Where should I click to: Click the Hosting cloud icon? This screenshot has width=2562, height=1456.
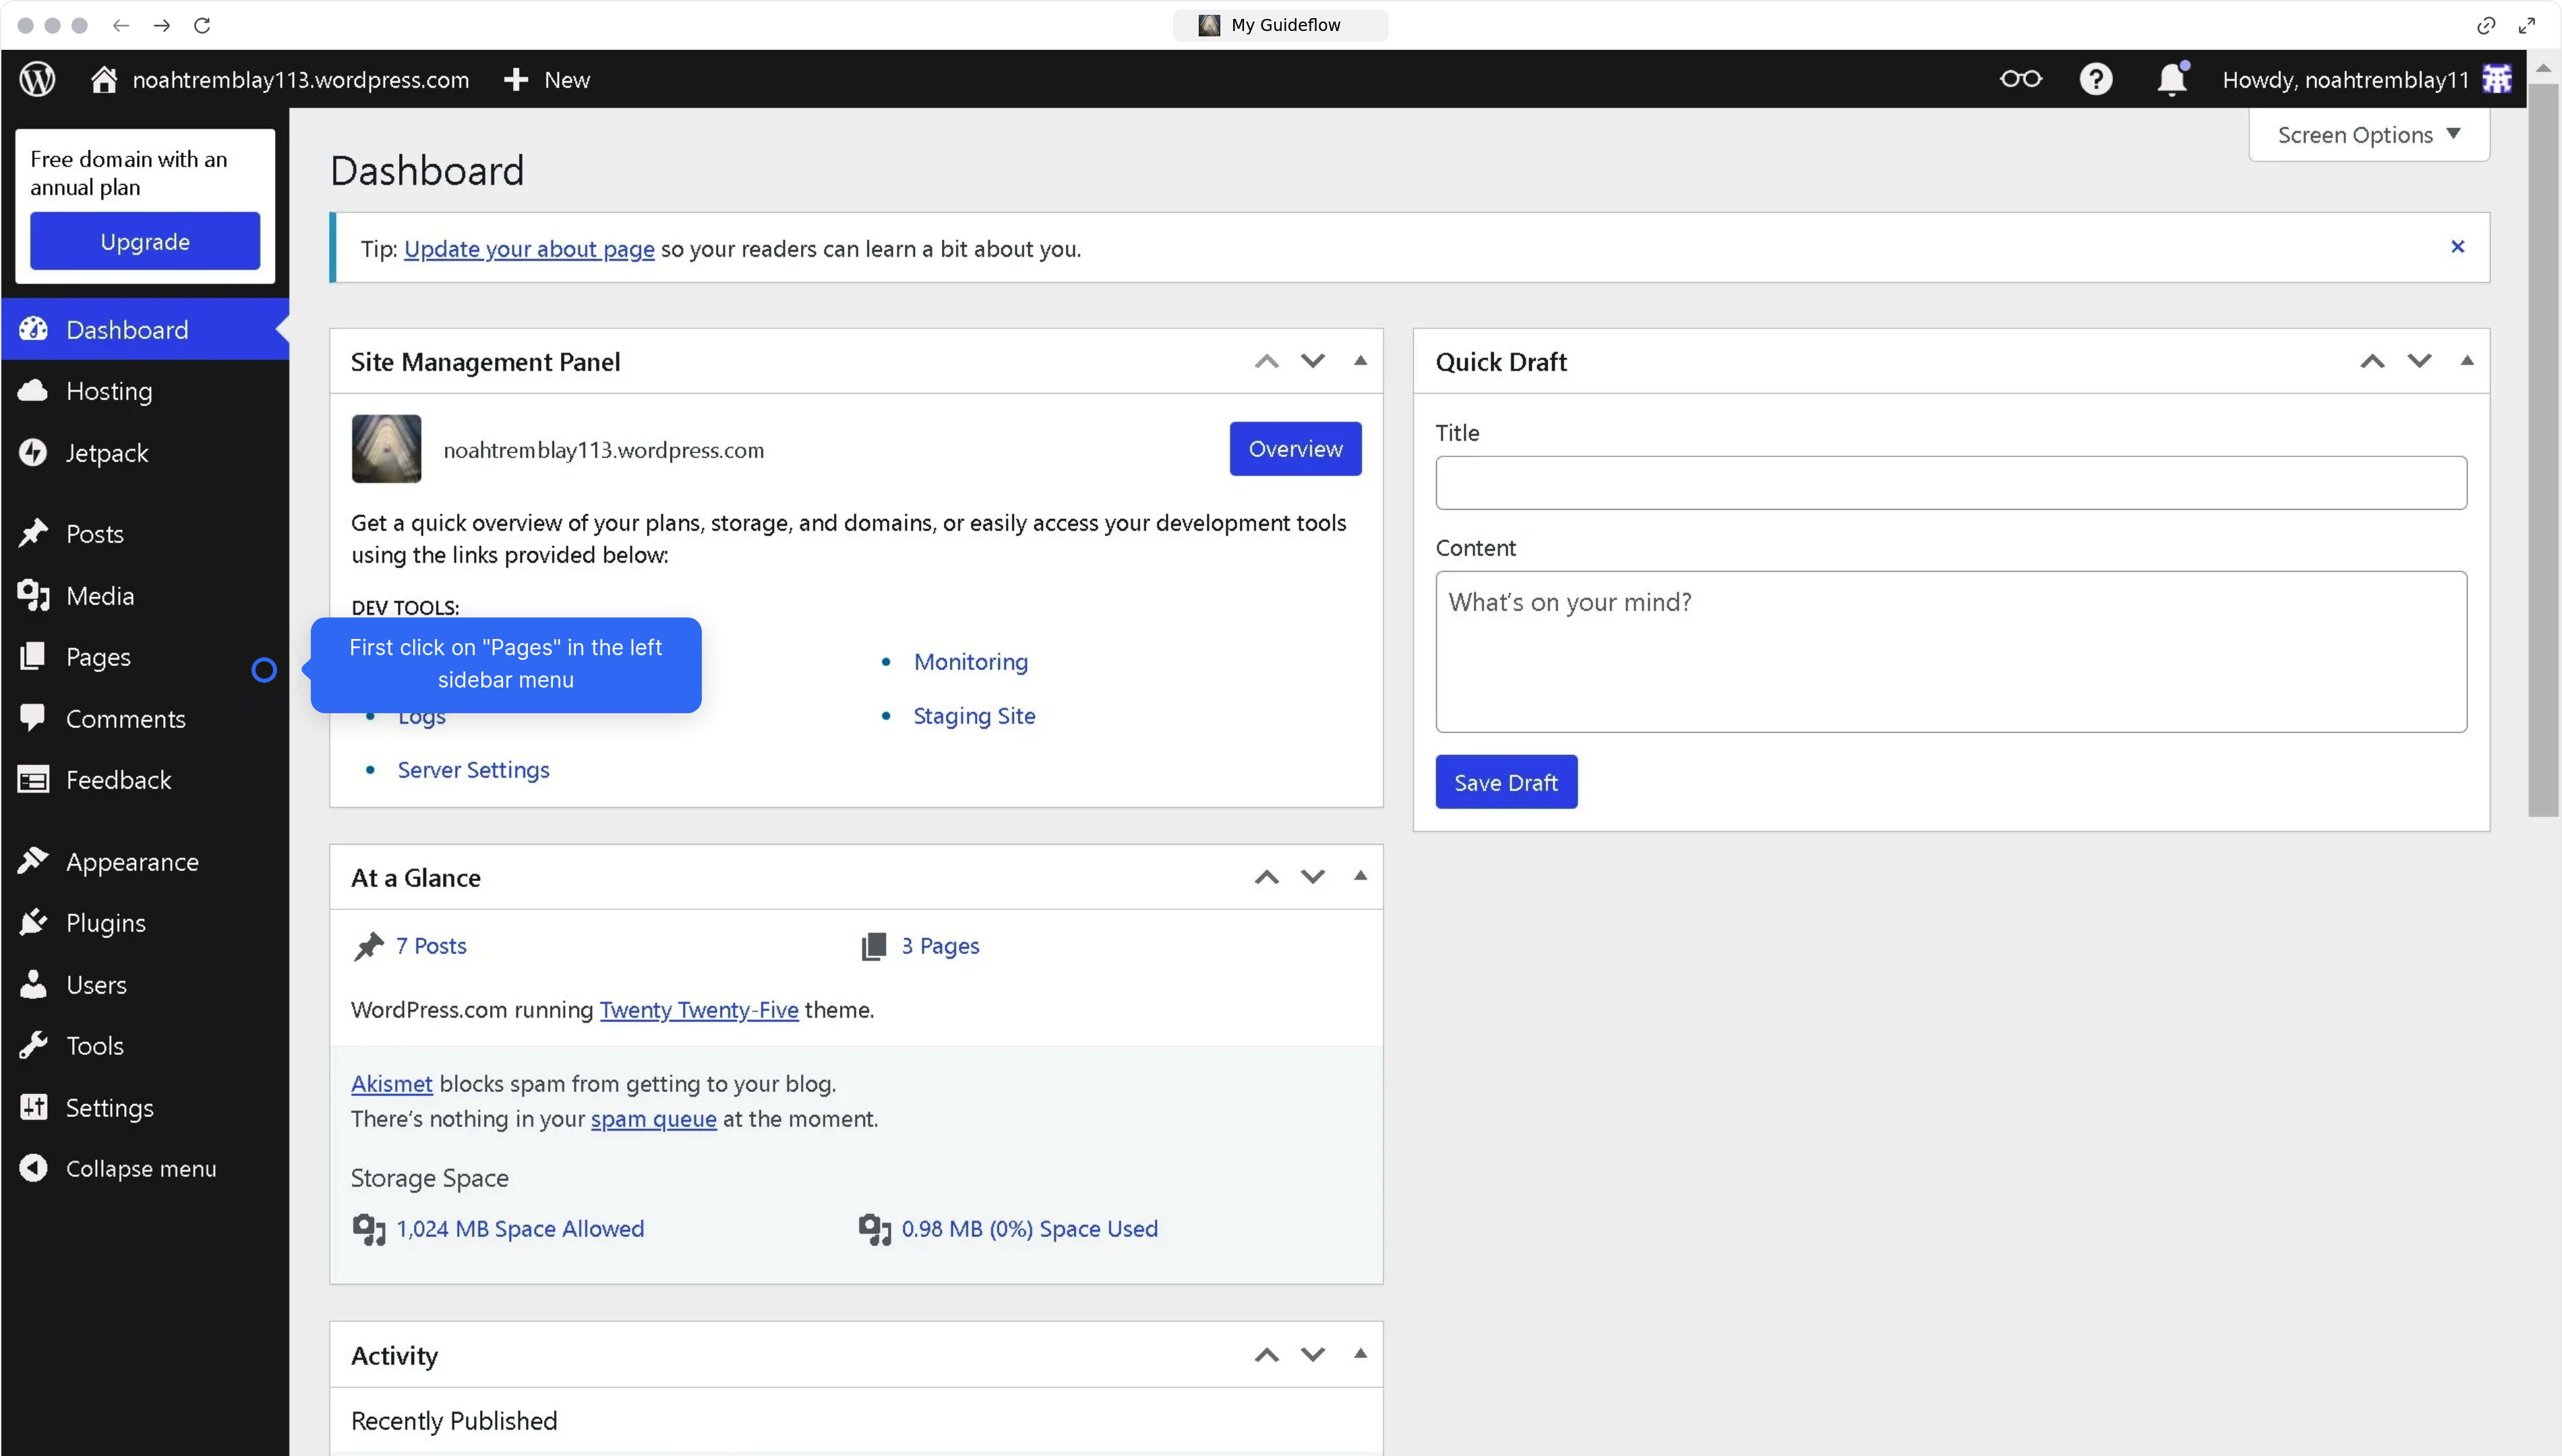(33, 391)
